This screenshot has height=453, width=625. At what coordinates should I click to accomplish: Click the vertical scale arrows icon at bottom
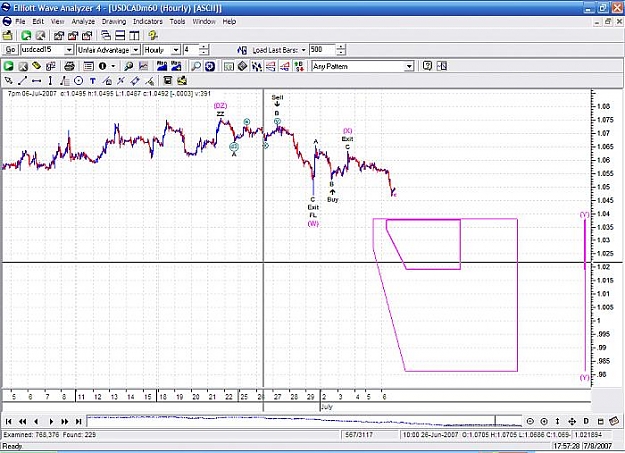[x=558, y=421]
